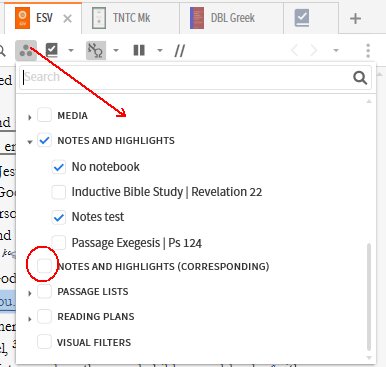Click the column layout icon
Viewport: 386px width, 367px height.
point(139,51)
